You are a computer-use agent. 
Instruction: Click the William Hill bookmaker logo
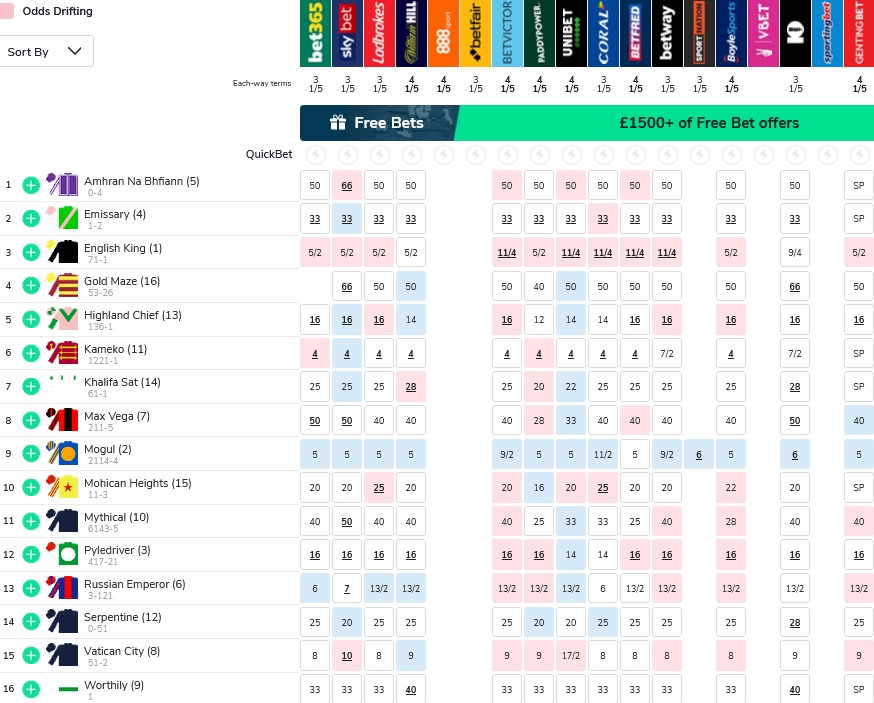(411, 33)
